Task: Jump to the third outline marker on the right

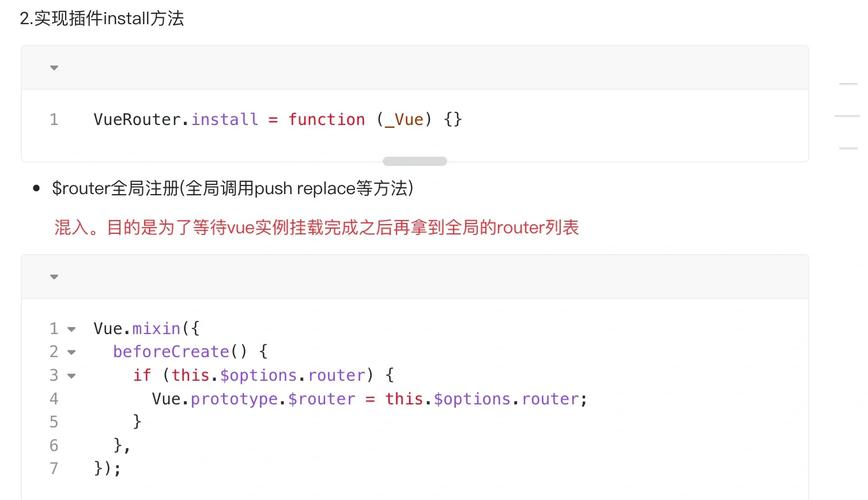Action: tap(847, 148)
